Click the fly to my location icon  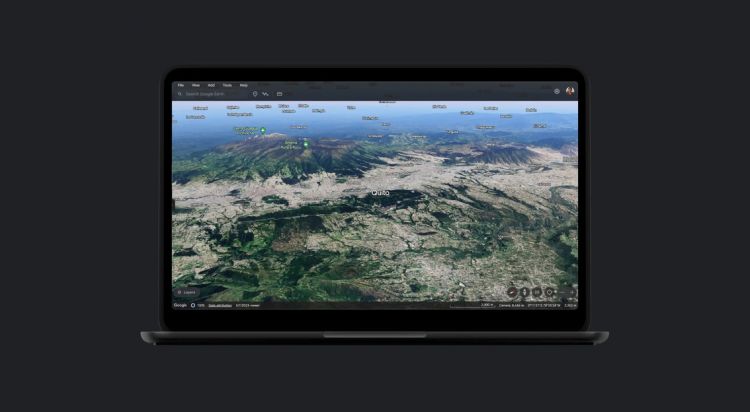point(550,292)
